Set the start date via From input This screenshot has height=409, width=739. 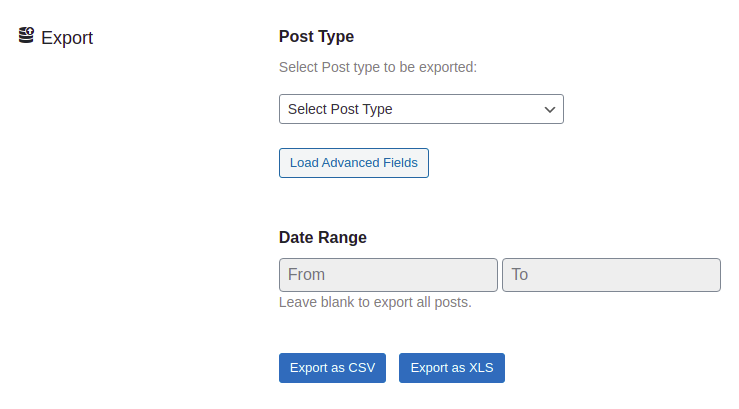pyautogui.click(x=388, y=275)
